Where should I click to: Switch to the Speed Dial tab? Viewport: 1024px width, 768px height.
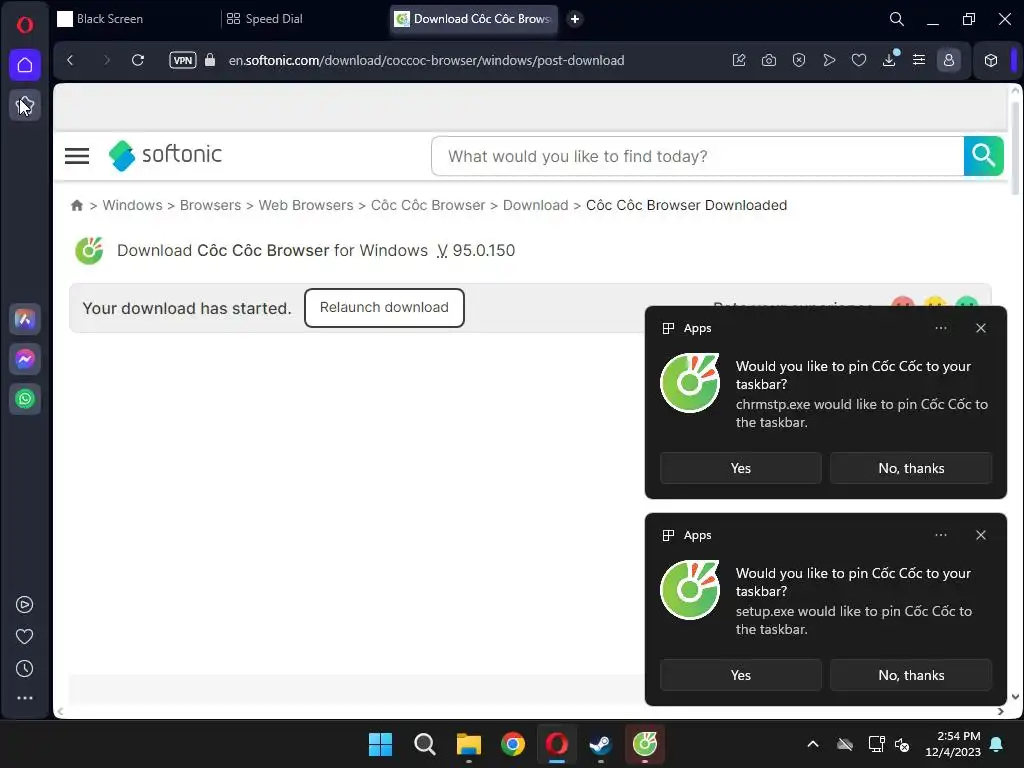click(302, 19)
